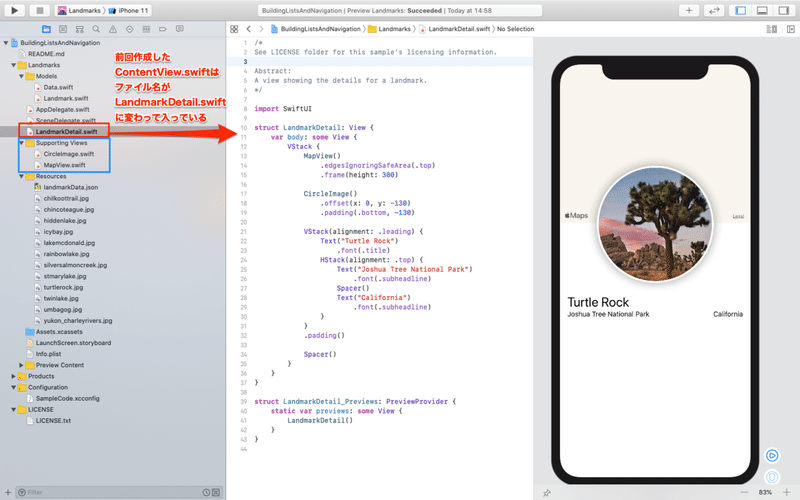Zoom in the preview canvas

[x=786, y=492]
